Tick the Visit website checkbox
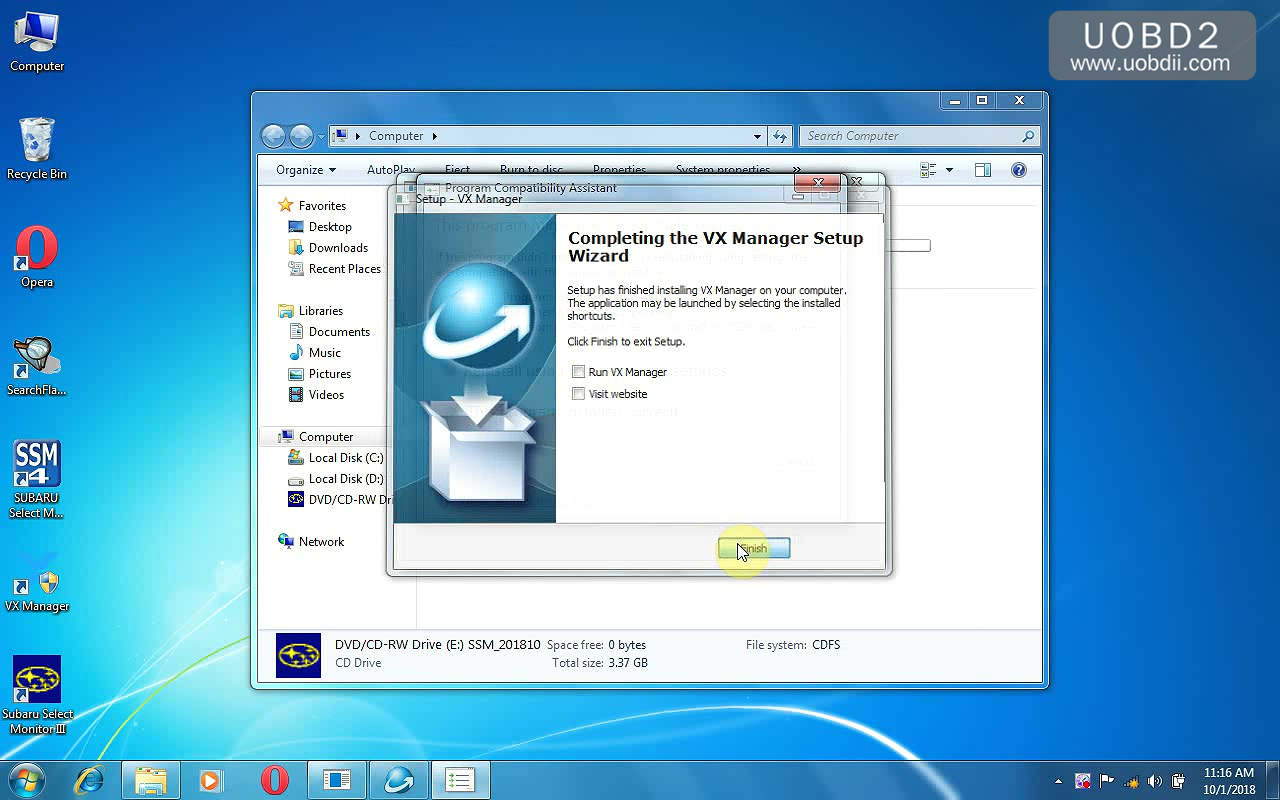Image resolution: width=1280 pixels, height=800 pixels. (578, 394)
